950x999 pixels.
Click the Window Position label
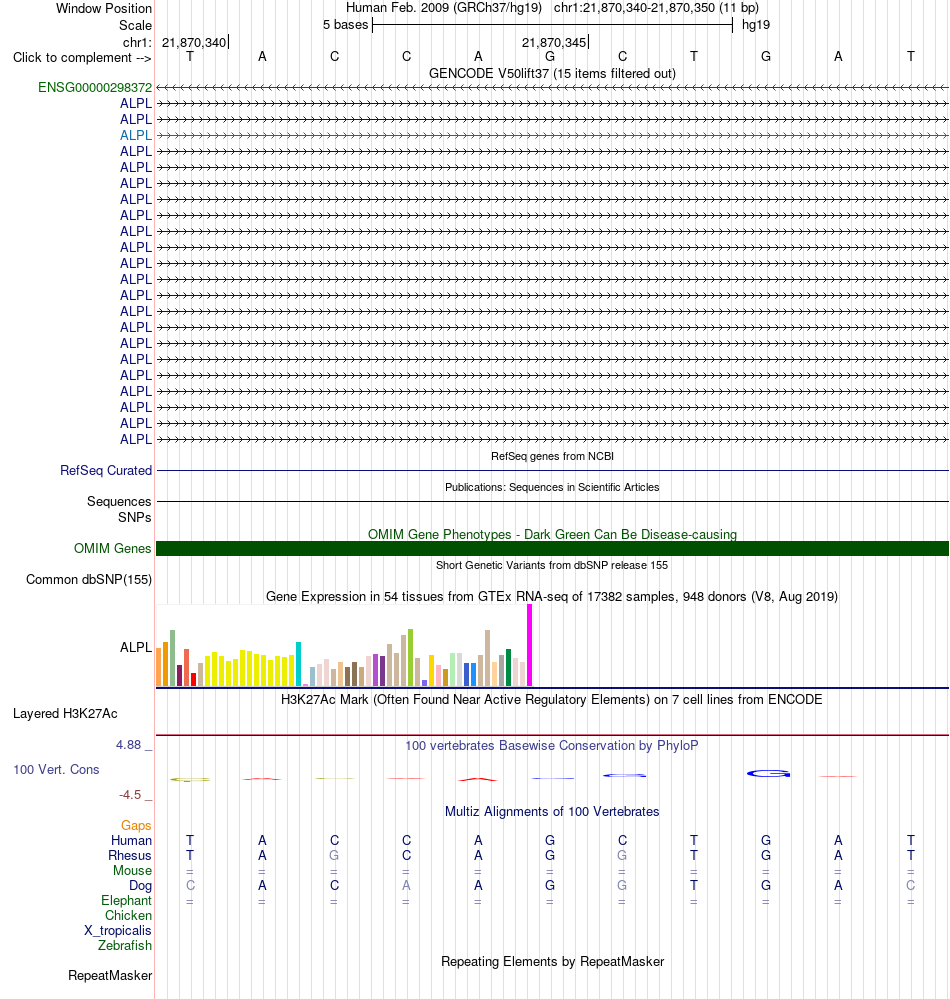coord(104,8)
